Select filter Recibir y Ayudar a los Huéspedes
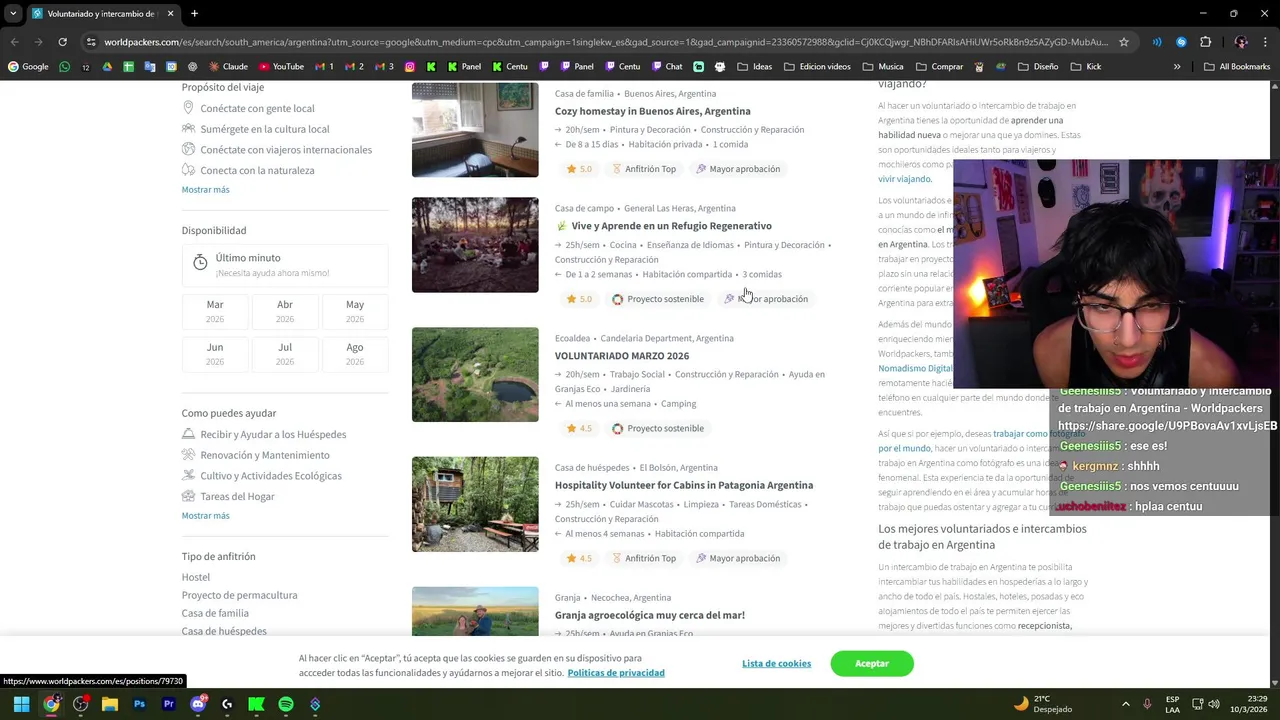This screenshot has width=1280, height=720. point(264,434)
